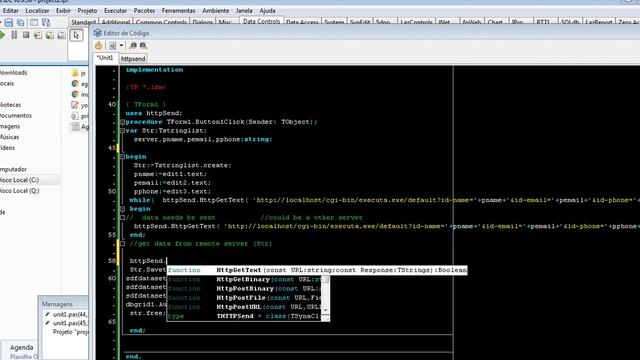Open the Pacotes menu

(144, 11)
